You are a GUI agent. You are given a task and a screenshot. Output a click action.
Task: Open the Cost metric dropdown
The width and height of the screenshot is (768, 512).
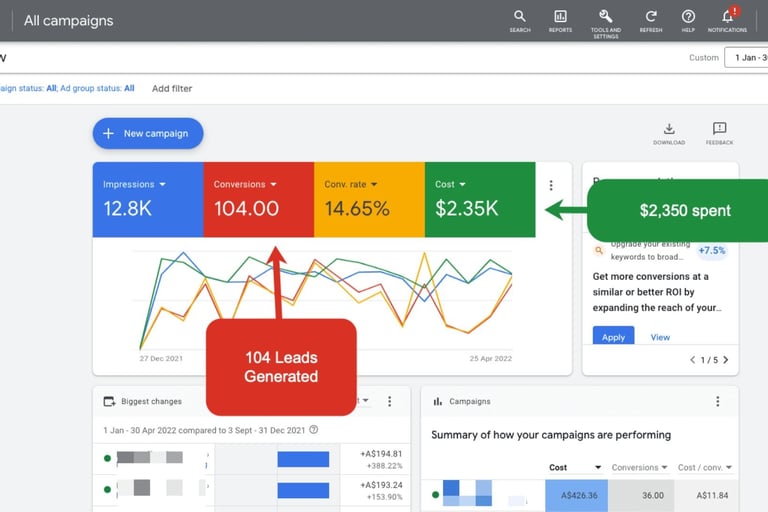(462, 185)
